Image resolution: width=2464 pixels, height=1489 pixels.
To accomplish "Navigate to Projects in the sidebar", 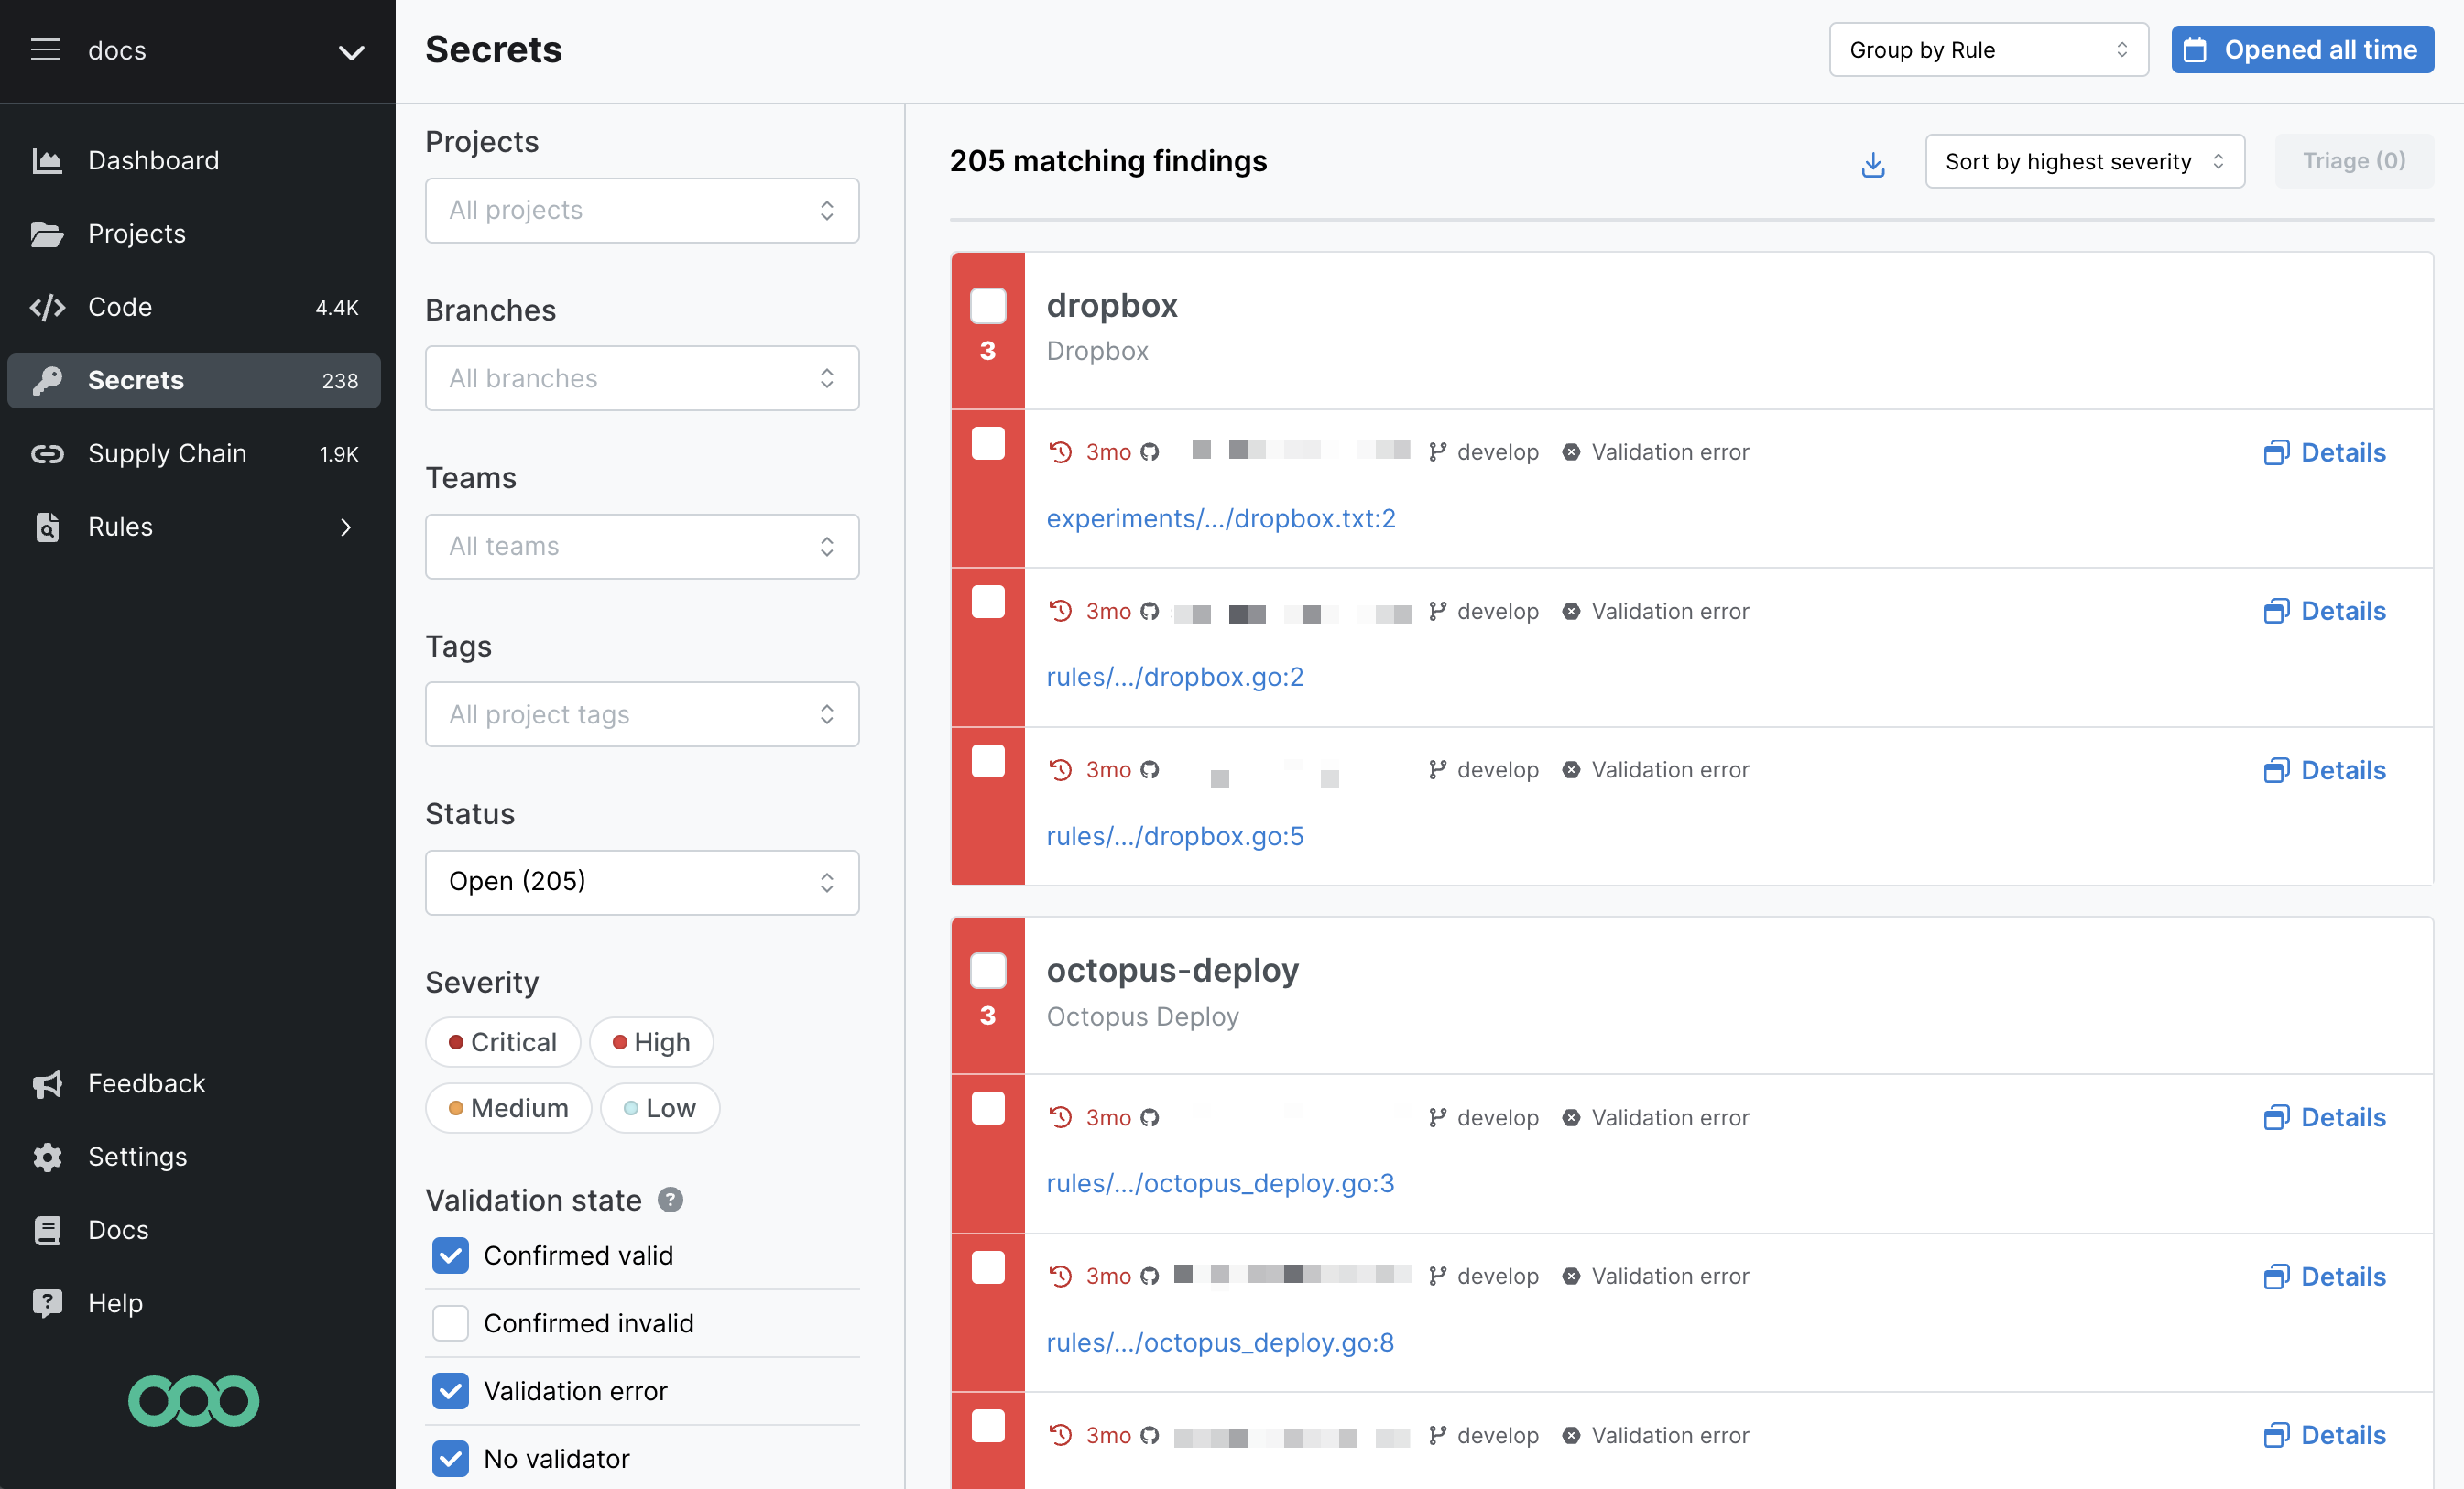I will (136, 233).
